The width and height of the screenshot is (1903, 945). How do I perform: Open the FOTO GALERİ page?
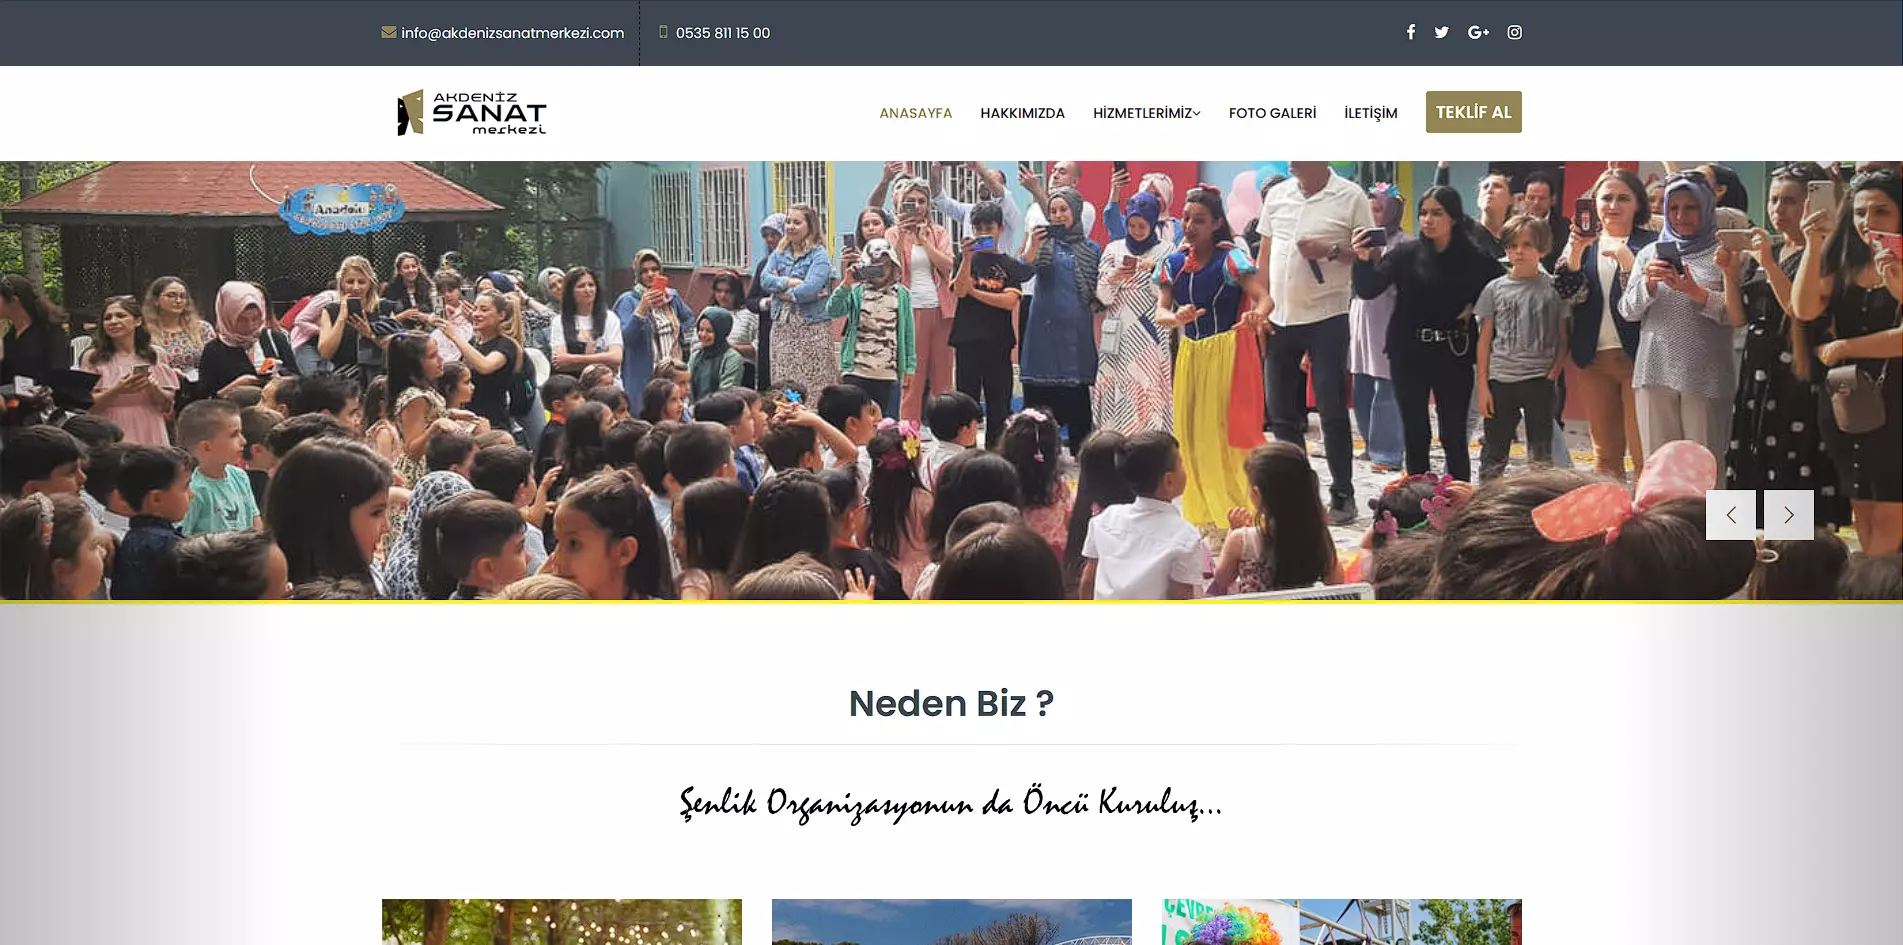point(1272,113)
